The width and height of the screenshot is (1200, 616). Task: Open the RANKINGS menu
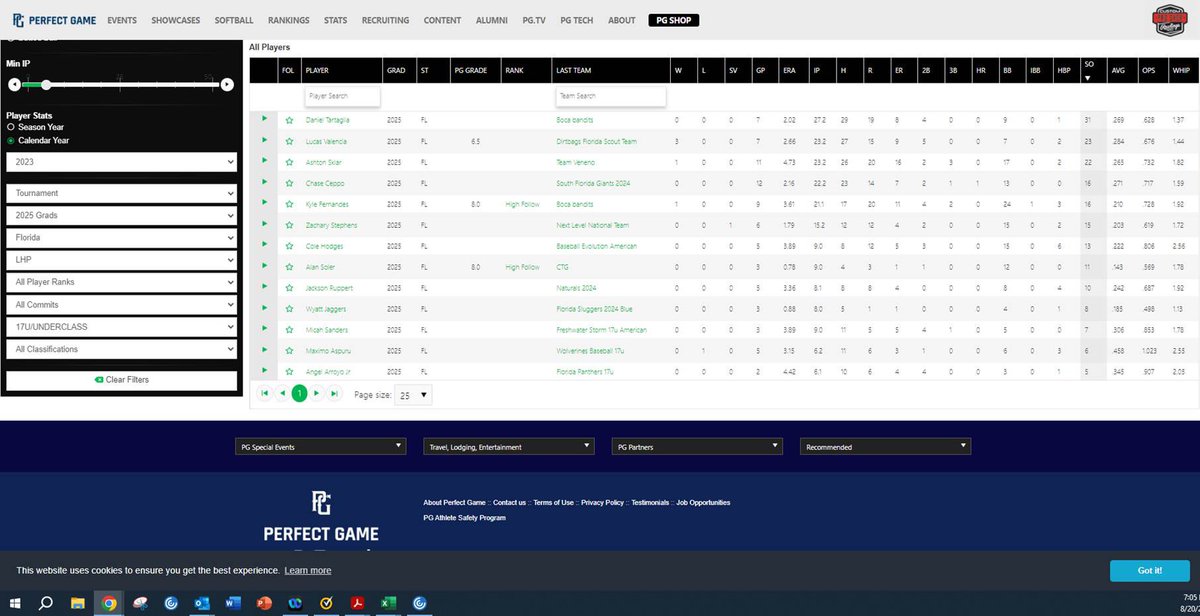(x=289, y=20)
